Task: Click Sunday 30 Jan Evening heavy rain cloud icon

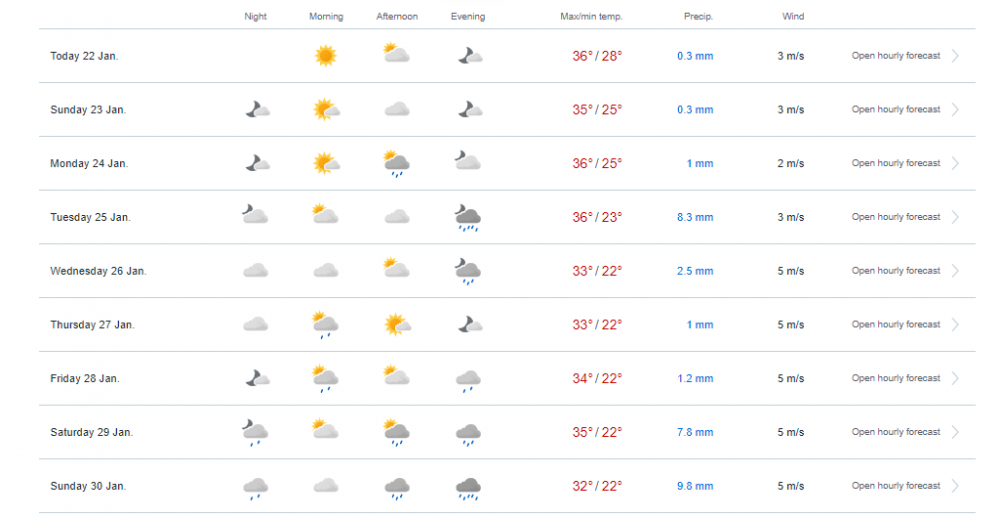Action: [x=468, y=488]
